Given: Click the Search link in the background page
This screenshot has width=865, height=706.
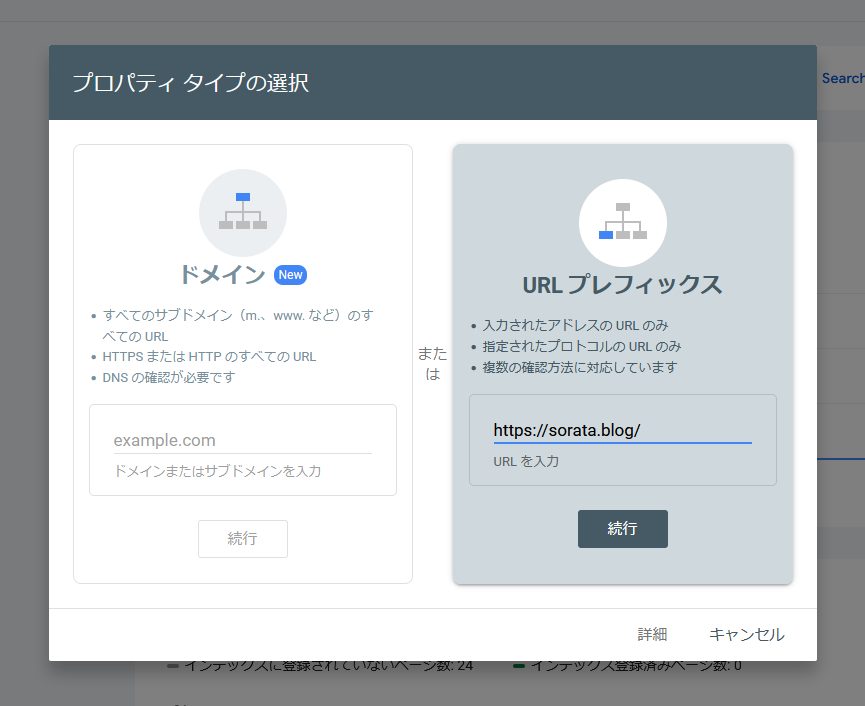Looking at the screenshot, I should click(843, 78).
